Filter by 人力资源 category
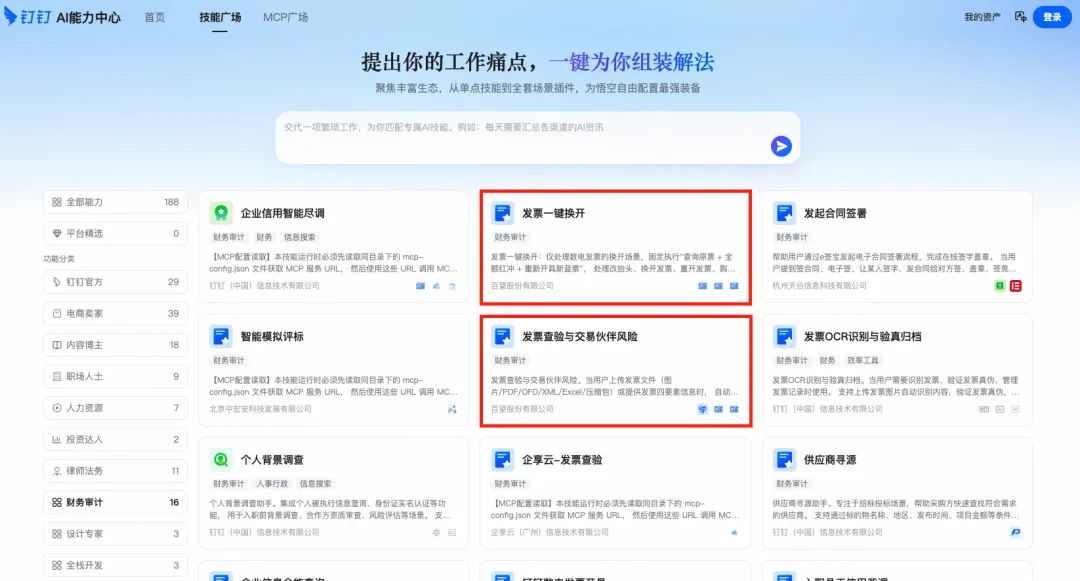 click(115, 408)
